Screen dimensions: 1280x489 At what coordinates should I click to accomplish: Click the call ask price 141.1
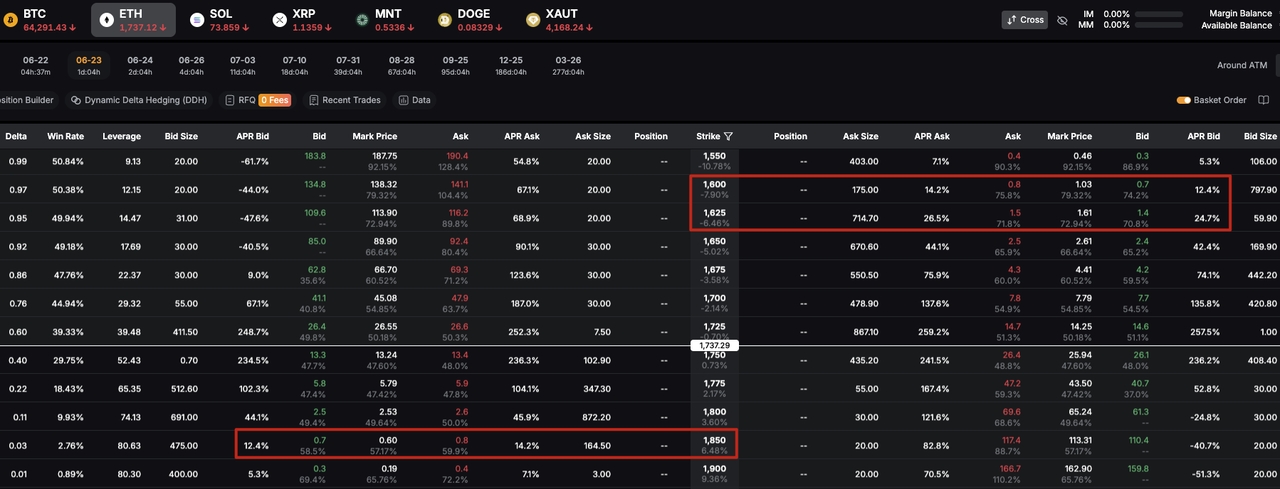(460, 184)
